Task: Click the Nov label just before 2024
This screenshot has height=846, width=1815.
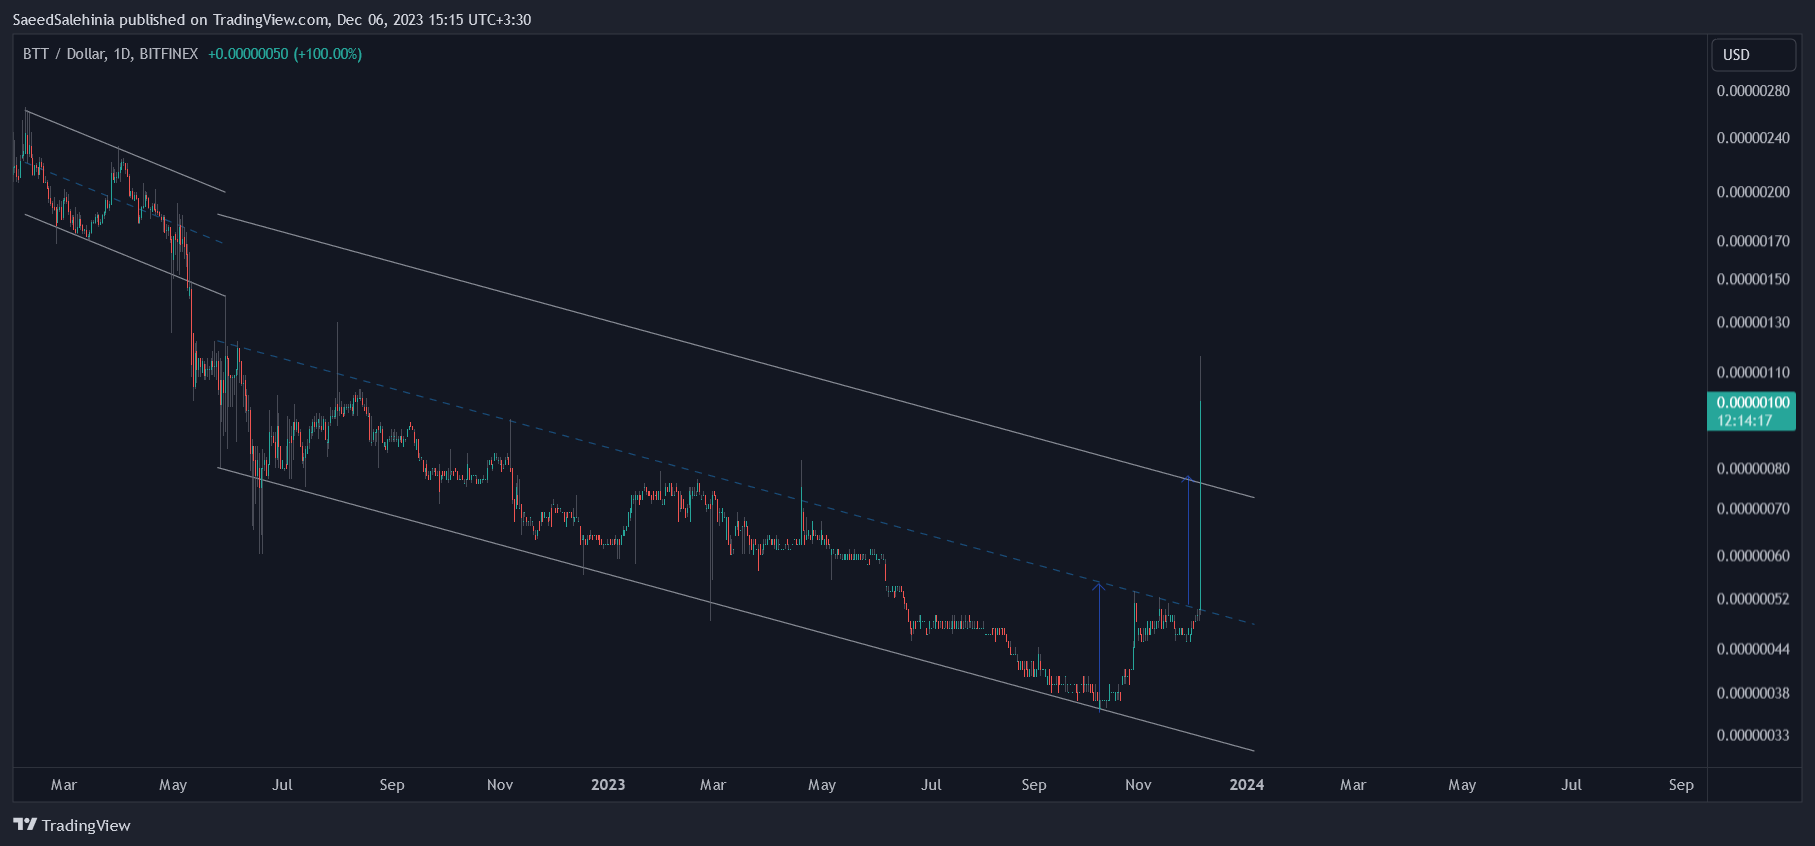Action: pos(1138,785)
